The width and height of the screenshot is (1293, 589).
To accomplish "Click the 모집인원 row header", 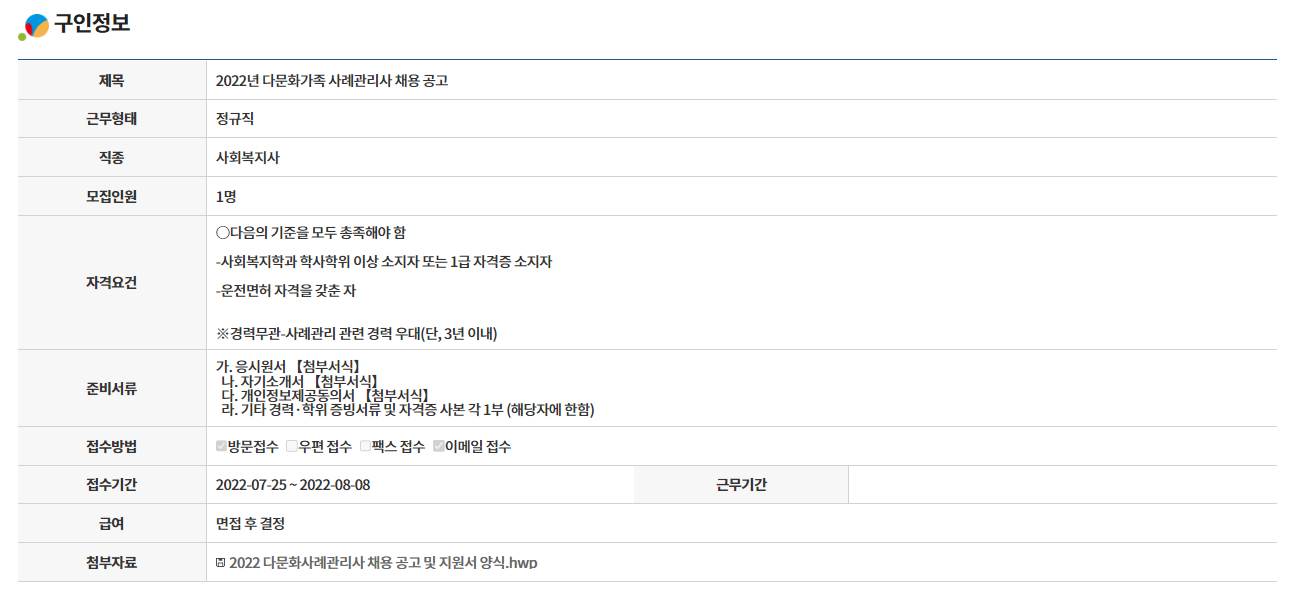I will [112, 196].
